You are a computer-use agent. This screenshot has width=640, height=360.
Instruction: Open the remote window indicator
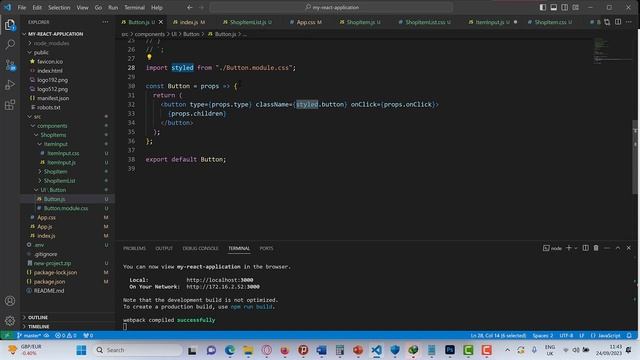tap(7, 336)
